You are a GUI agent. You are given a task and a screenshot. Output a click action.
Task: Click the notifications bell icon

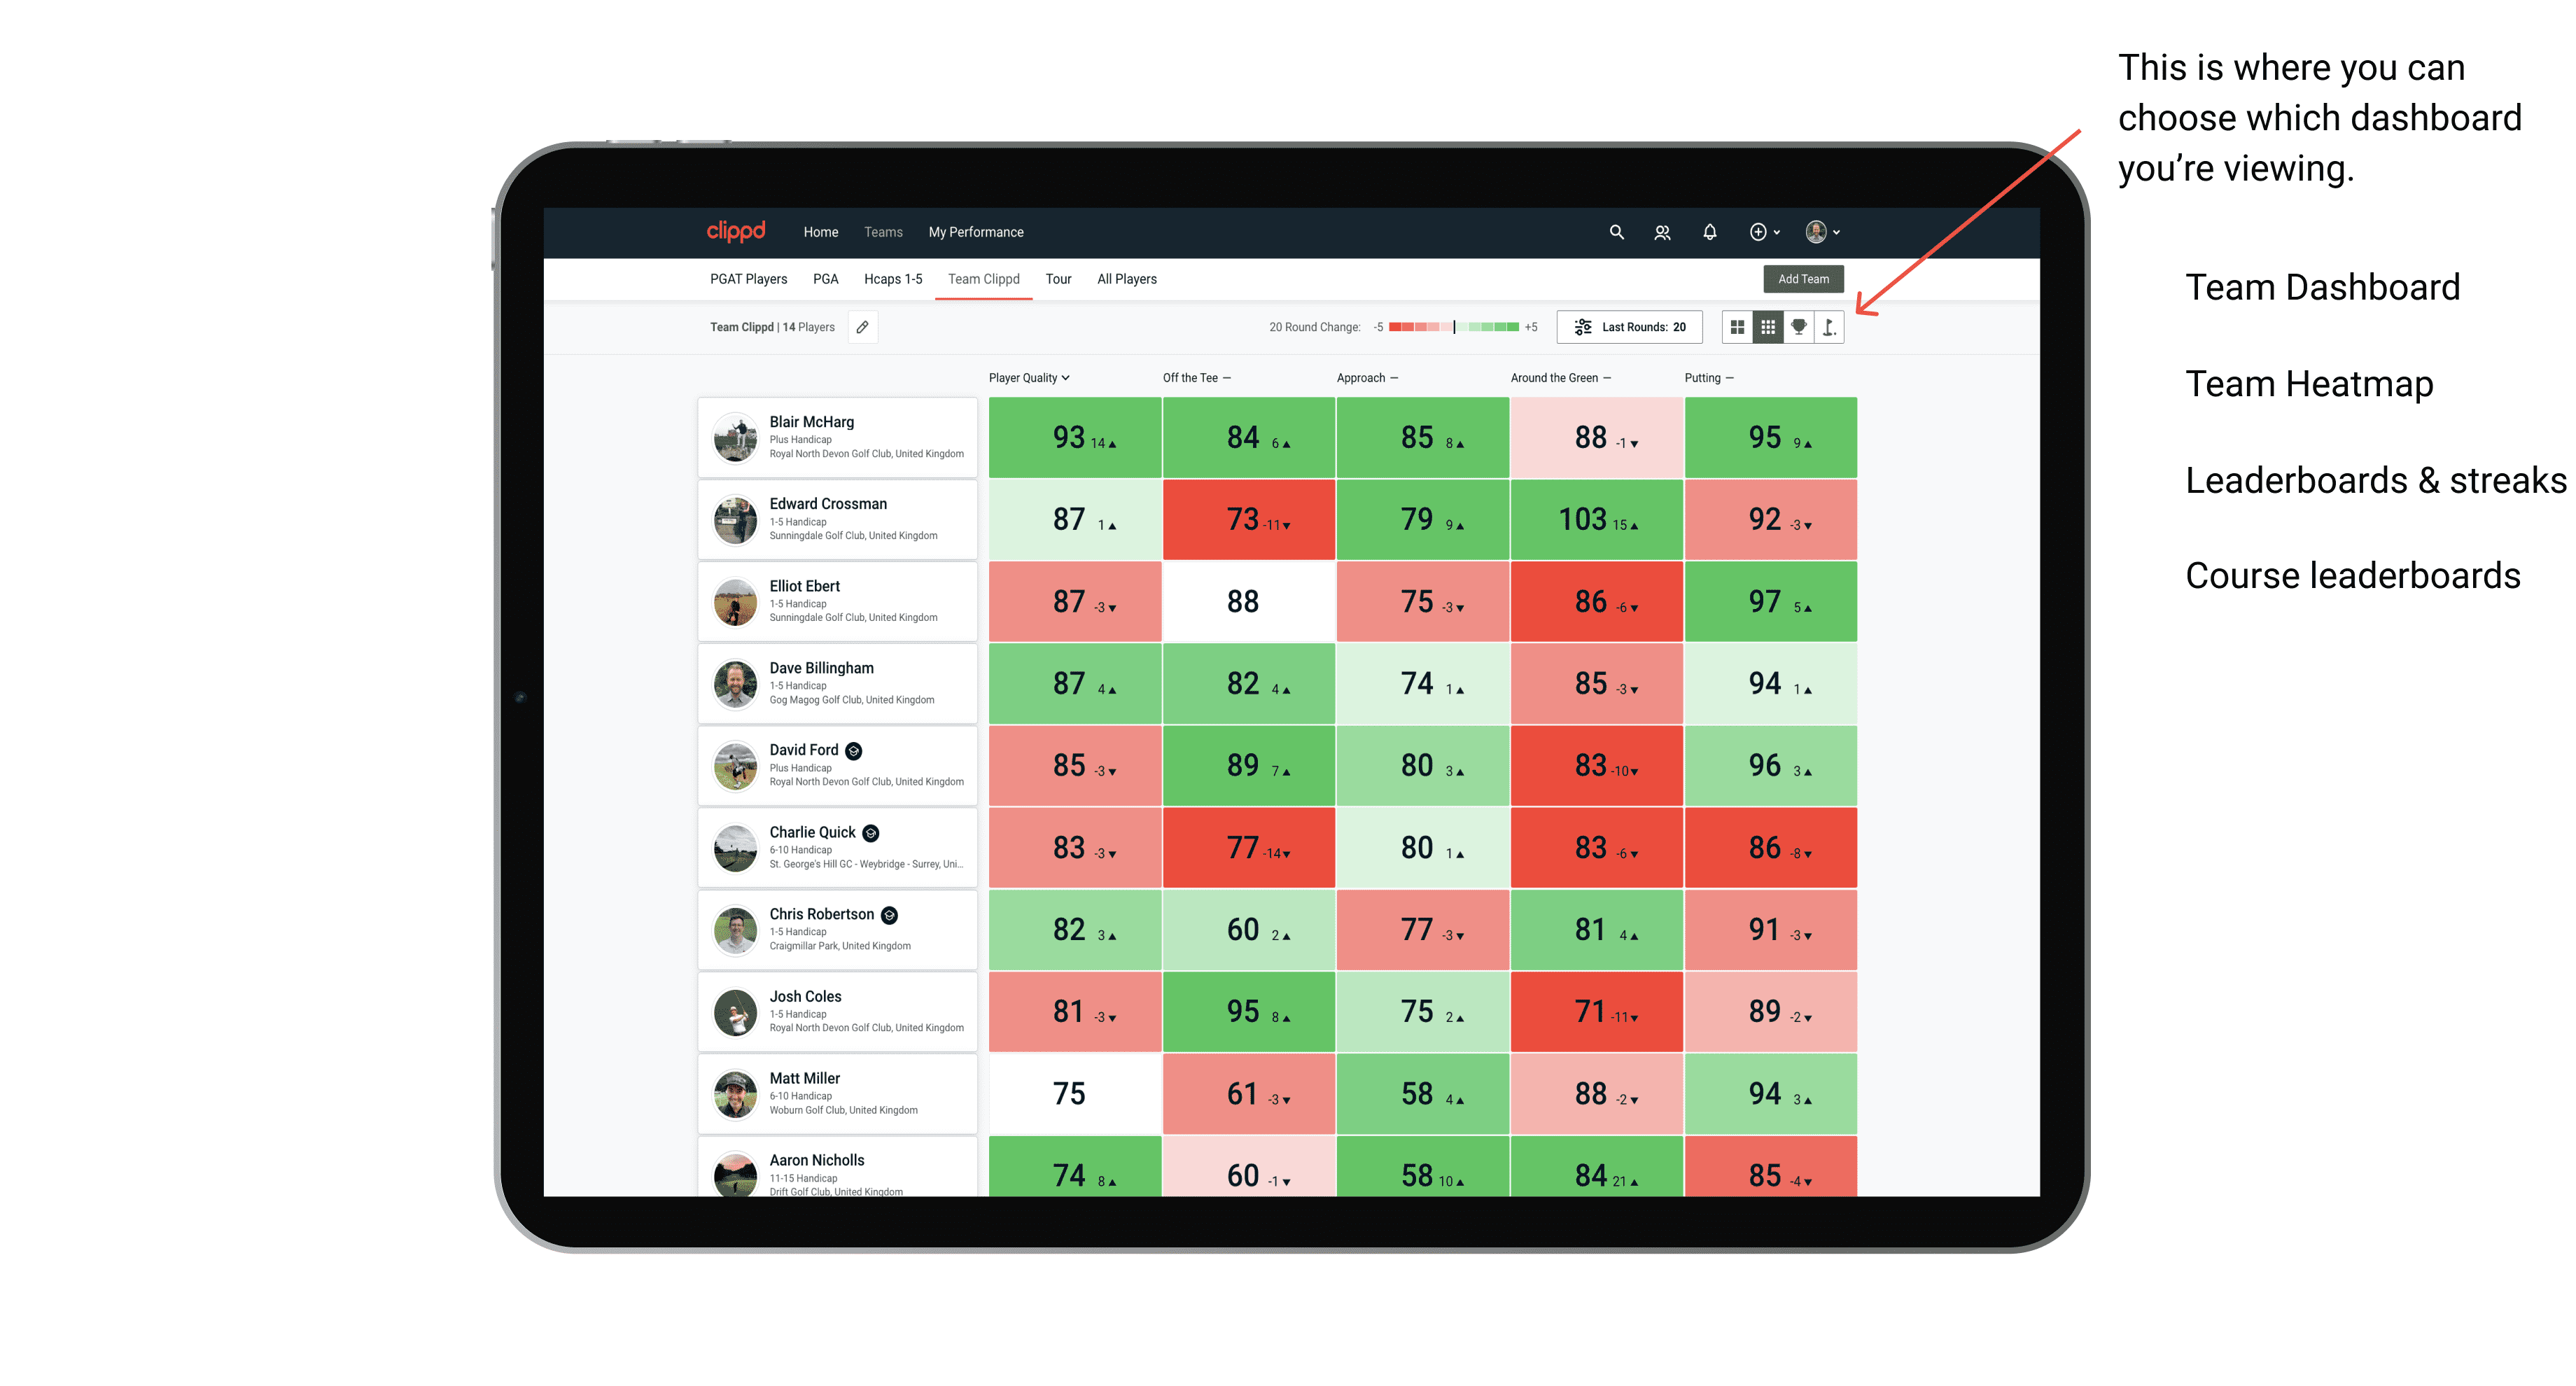pyautogui.click(x=1709, y=232)
